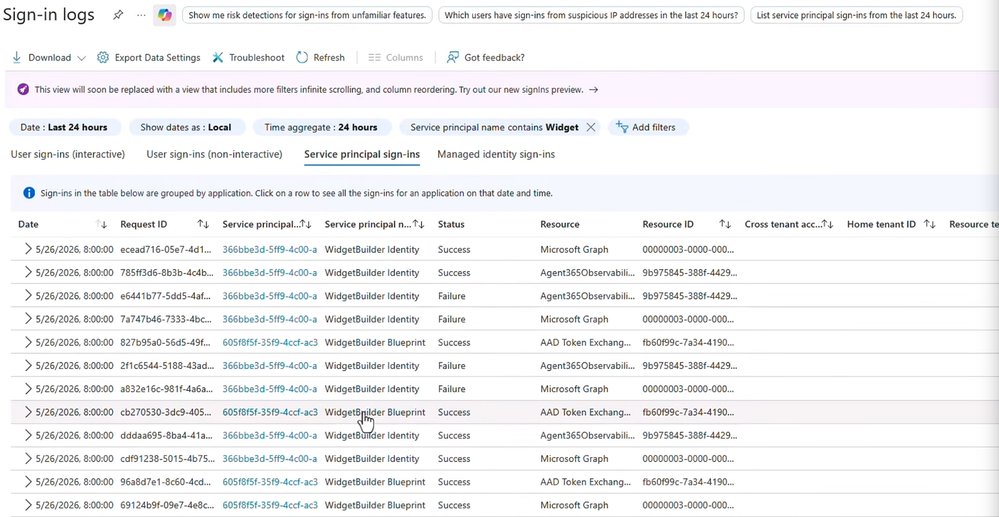
Task: Switch to User sign-ins (interactive) tab
Action: tap(68, 154)
